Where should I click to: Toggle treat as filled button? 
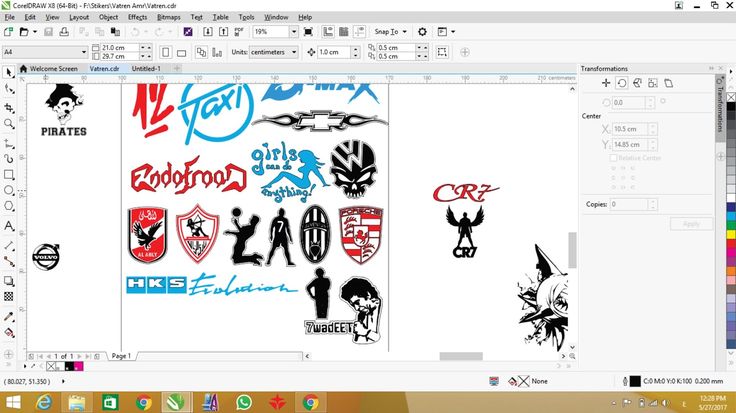coord(442,52)
